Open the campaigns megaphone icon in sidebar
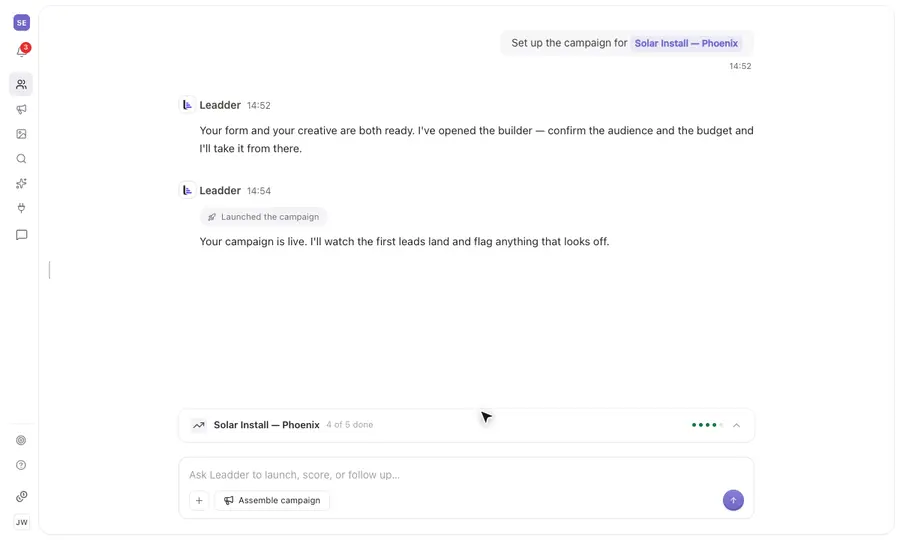This screenshot has width=900, height=540. (x=21, y=109)
